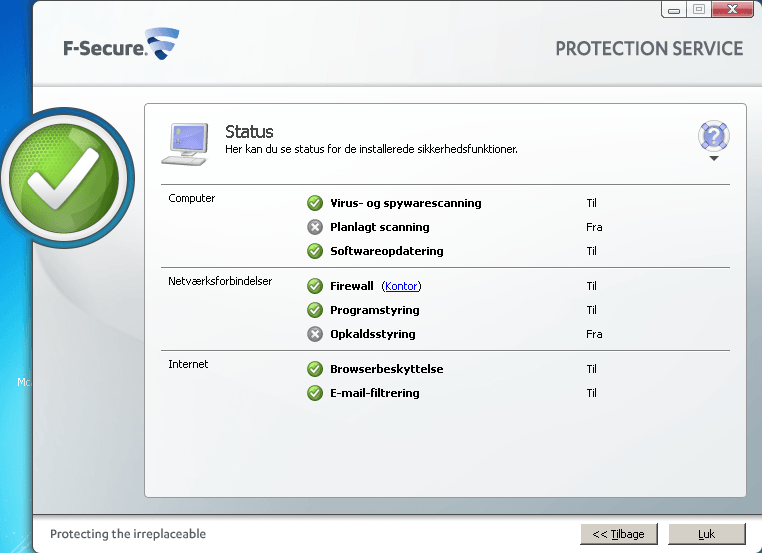Click green check icon beside Softwareopdatering

315,251
